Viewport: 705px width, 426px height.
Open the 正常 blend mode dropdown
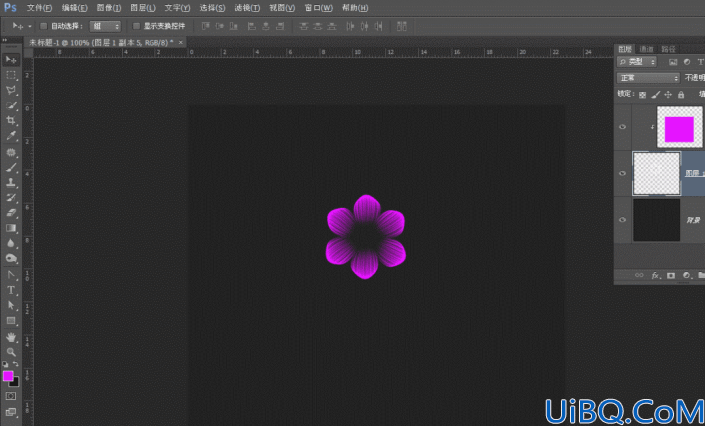click(648, 78)
